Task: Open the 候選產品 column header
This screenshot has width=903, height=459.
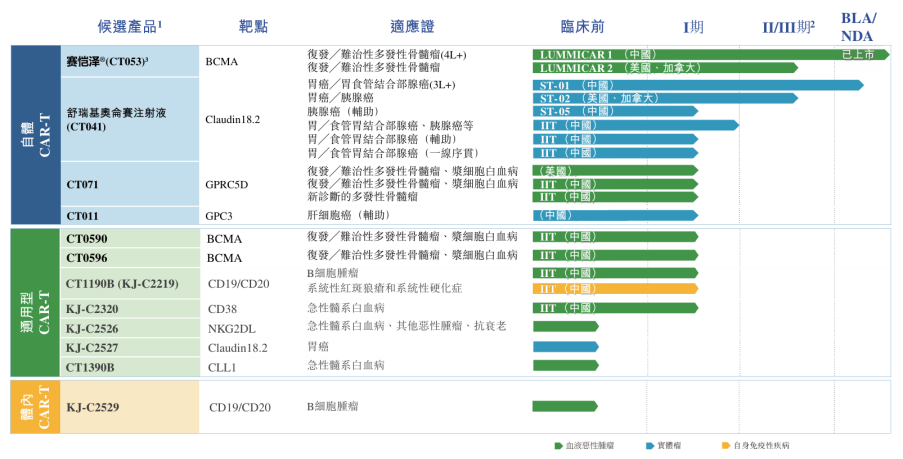Action: (126, 25)
